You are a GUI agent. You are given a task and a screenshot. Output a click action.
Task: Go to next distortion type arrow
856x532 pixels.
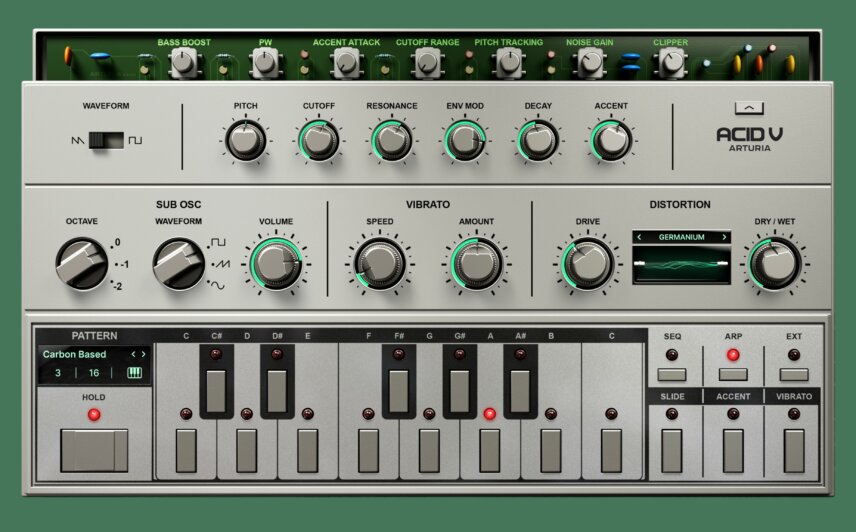(724, 237)
